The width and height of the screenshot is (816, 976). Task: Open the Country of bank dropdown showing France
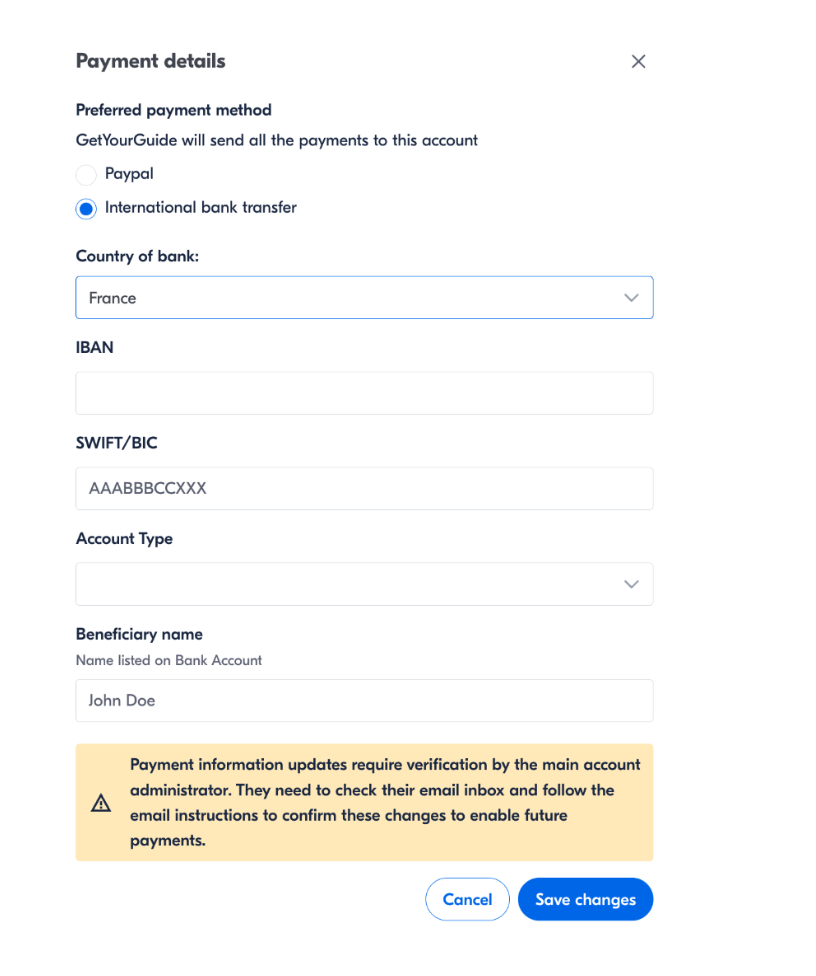pyautogui.click(x=364, y=298)
